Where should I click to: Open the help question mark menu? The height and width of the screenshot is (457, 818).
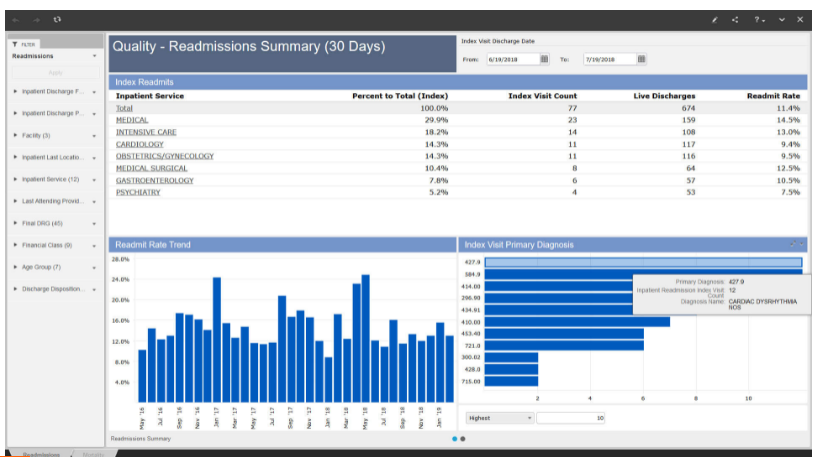[x=760, y=19]
